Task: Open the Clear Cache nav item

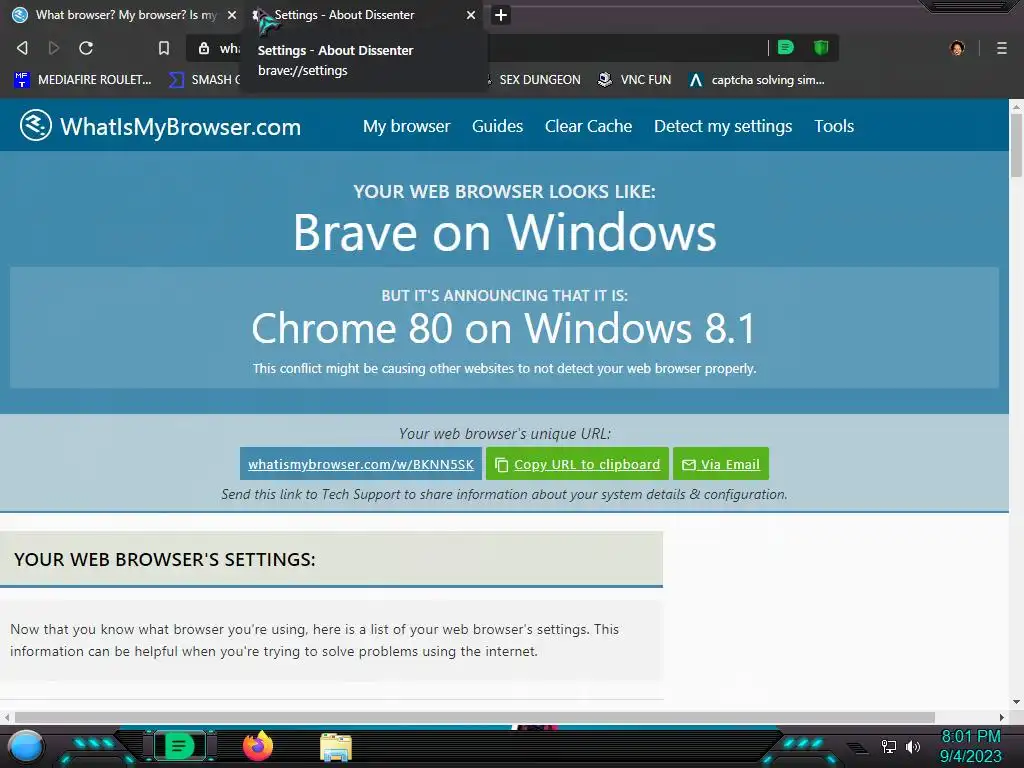Action: click(588, 126)
